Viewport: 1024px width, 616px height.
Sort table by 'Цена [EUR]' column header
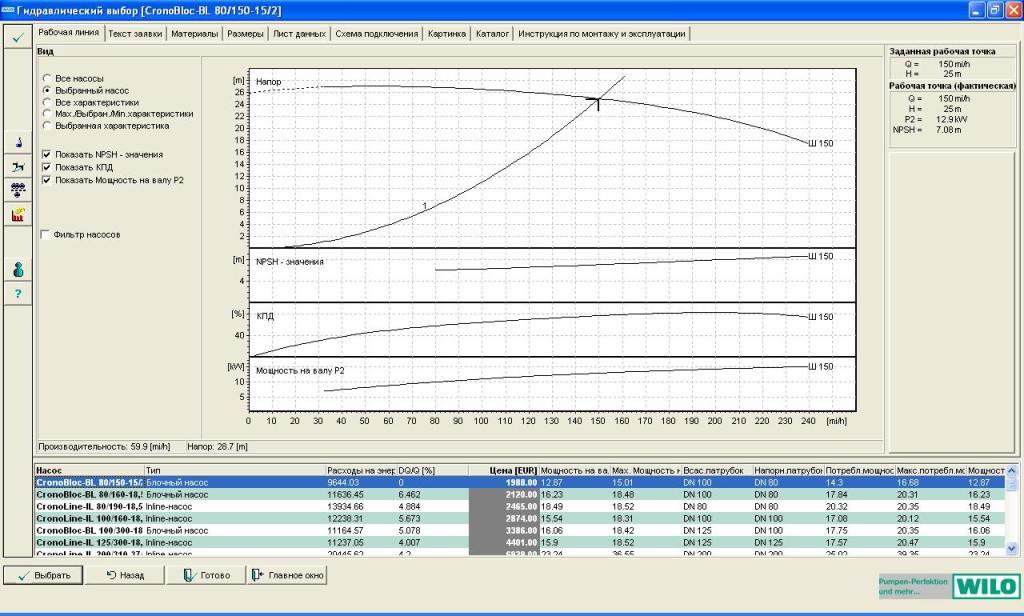pos(504,470)
